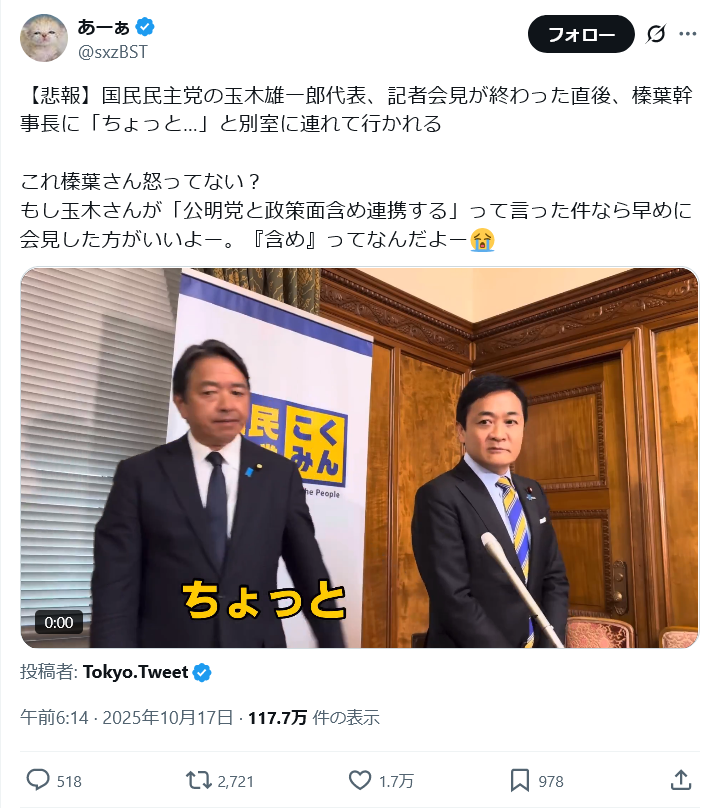Viewport: 717px width, 808px height.
Task: Toggle the bookmark icon
Action: click(520, 780)
